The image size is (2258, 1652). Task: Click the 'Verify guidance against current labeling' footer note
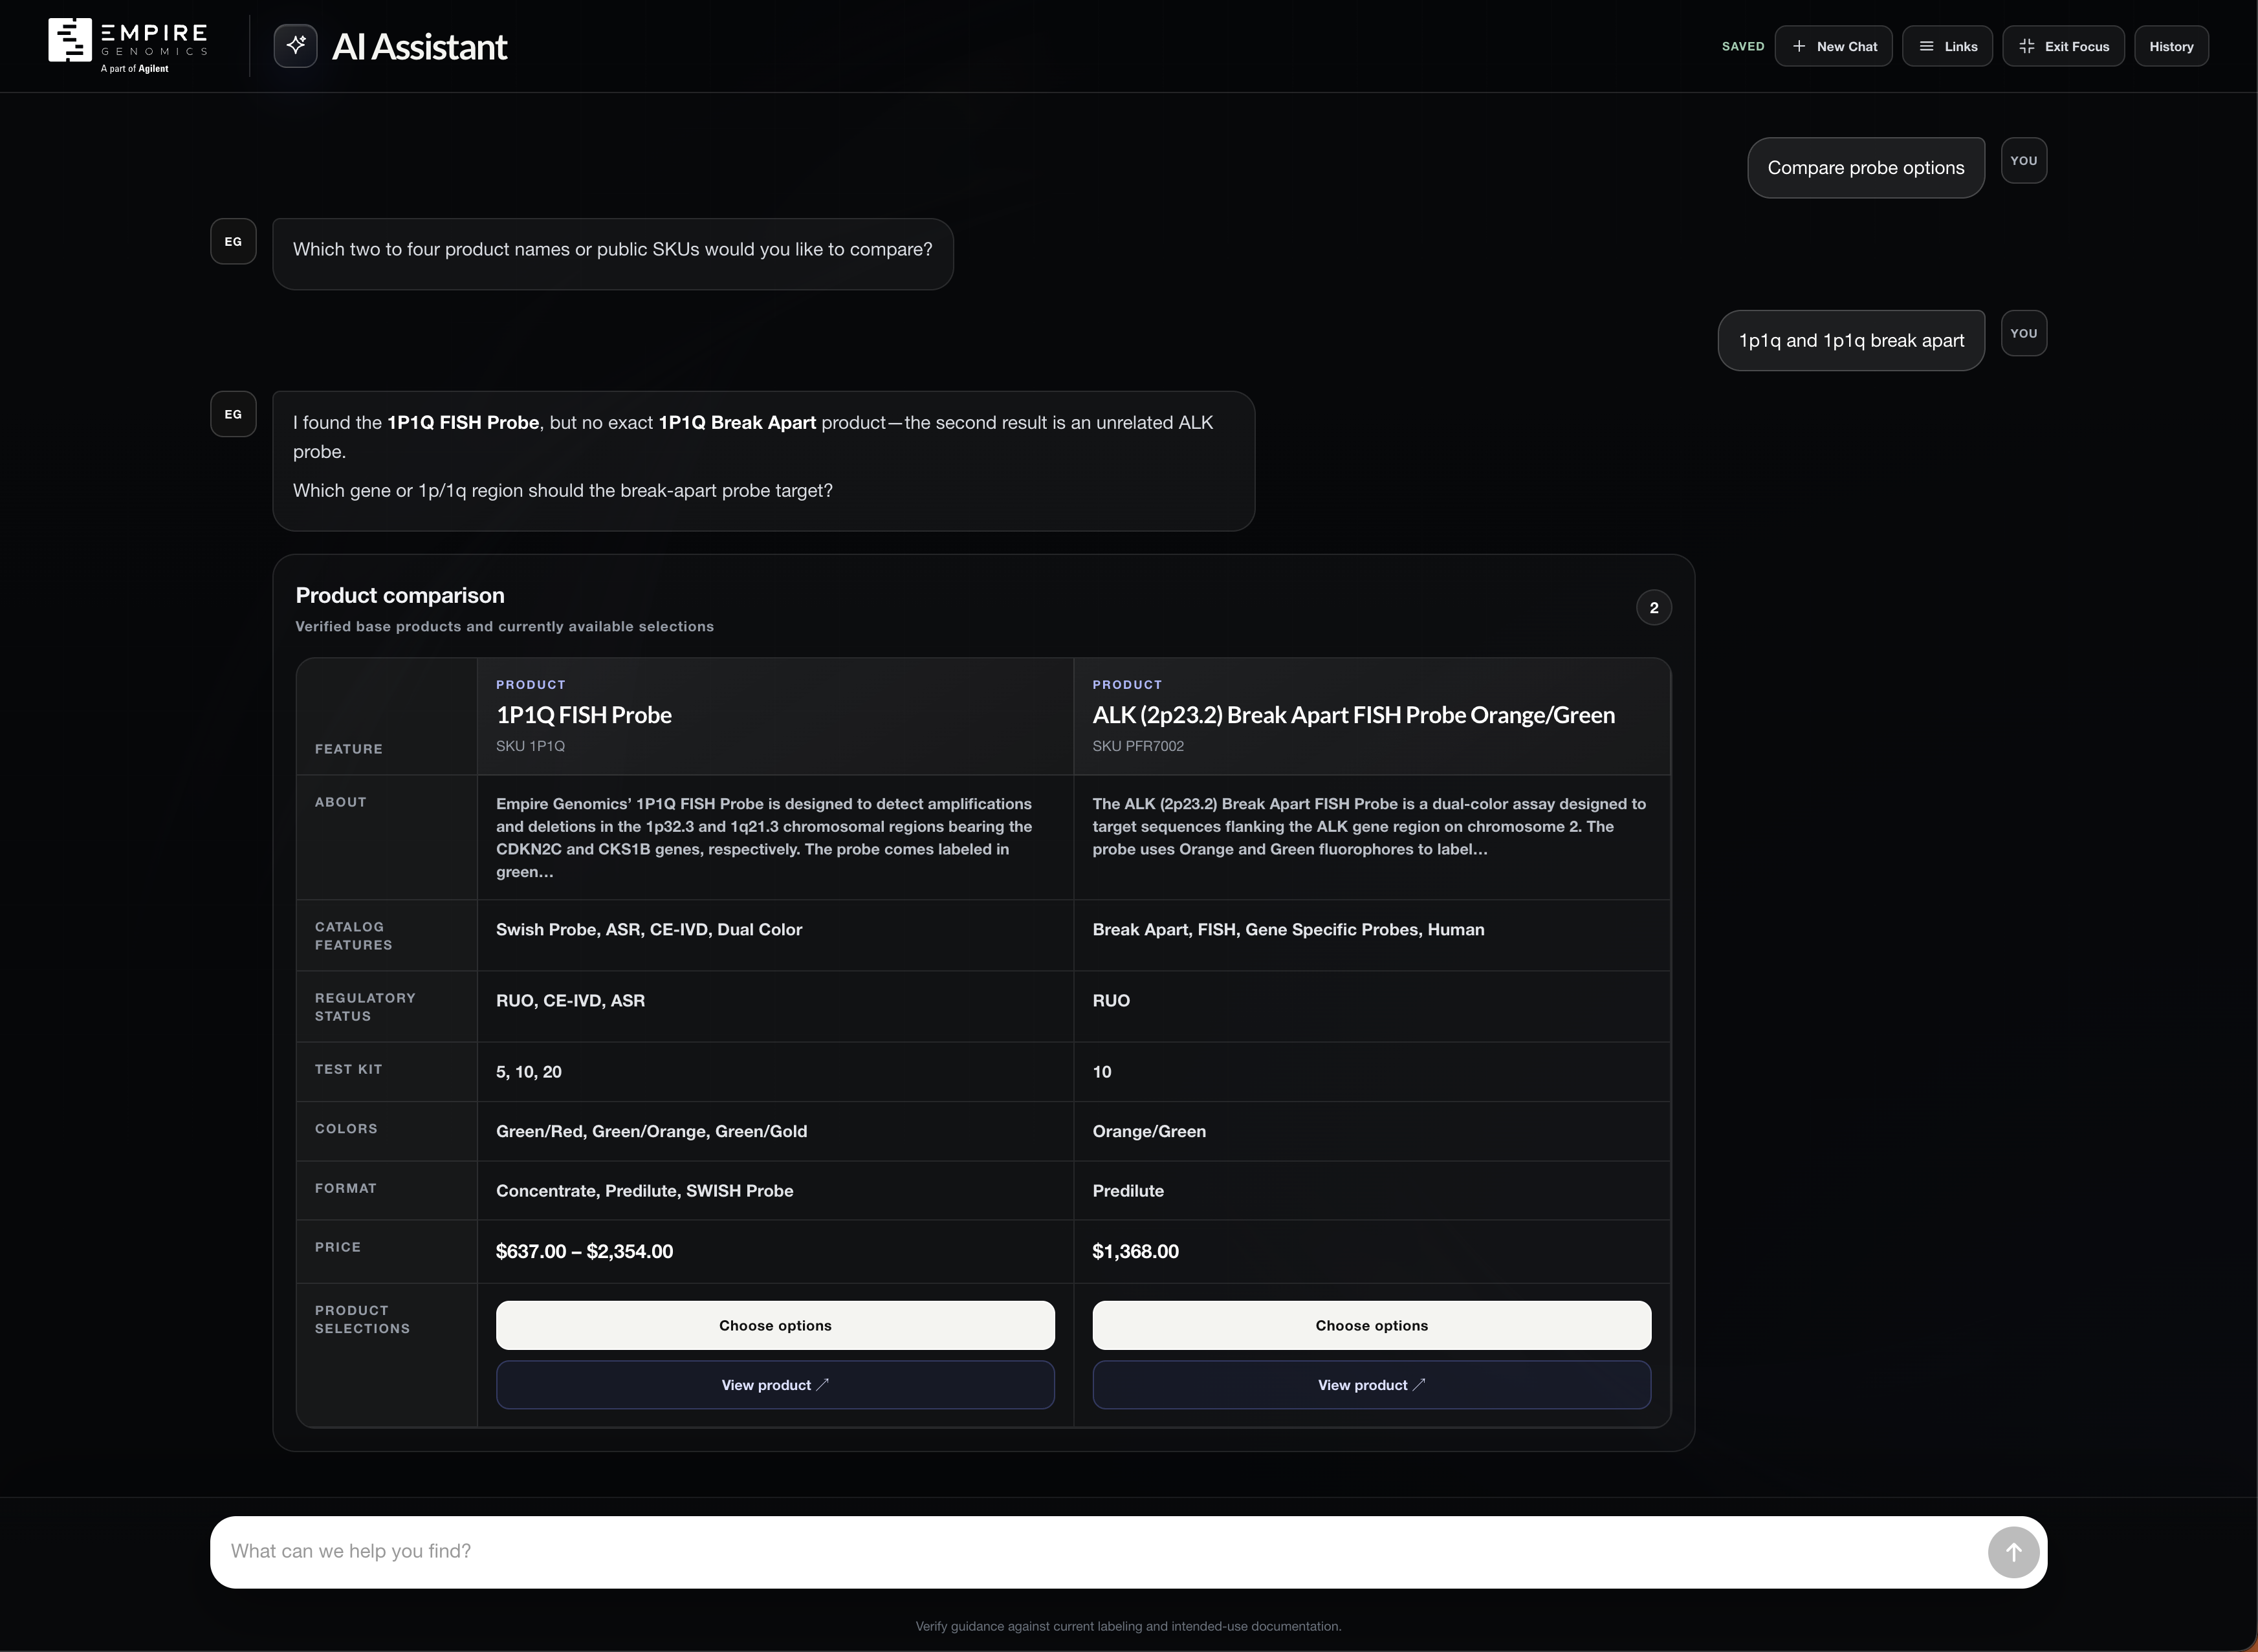point(1128,1627)
